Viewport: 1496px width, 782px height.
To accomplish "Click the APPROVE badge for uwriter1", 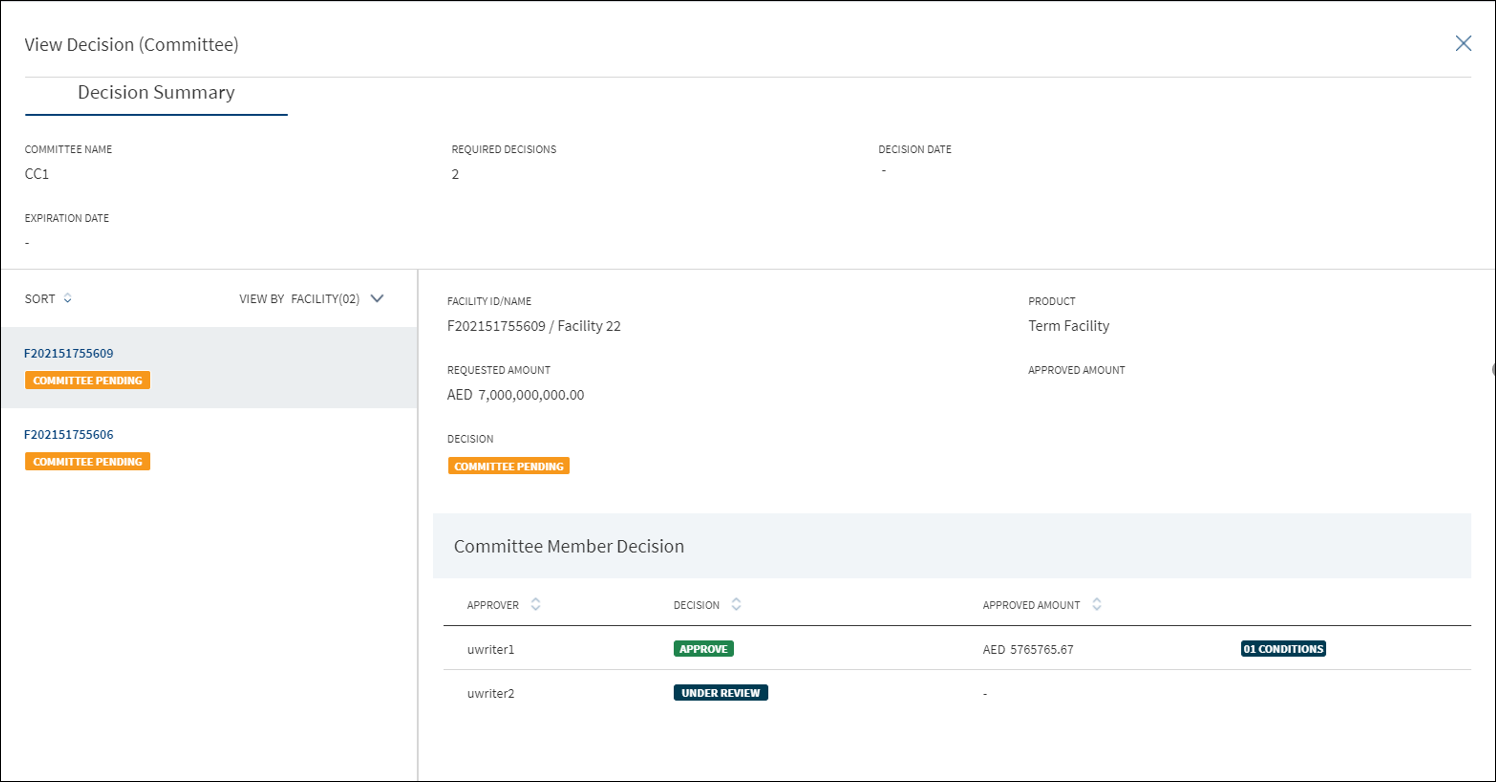I will [x=704, y=649].
